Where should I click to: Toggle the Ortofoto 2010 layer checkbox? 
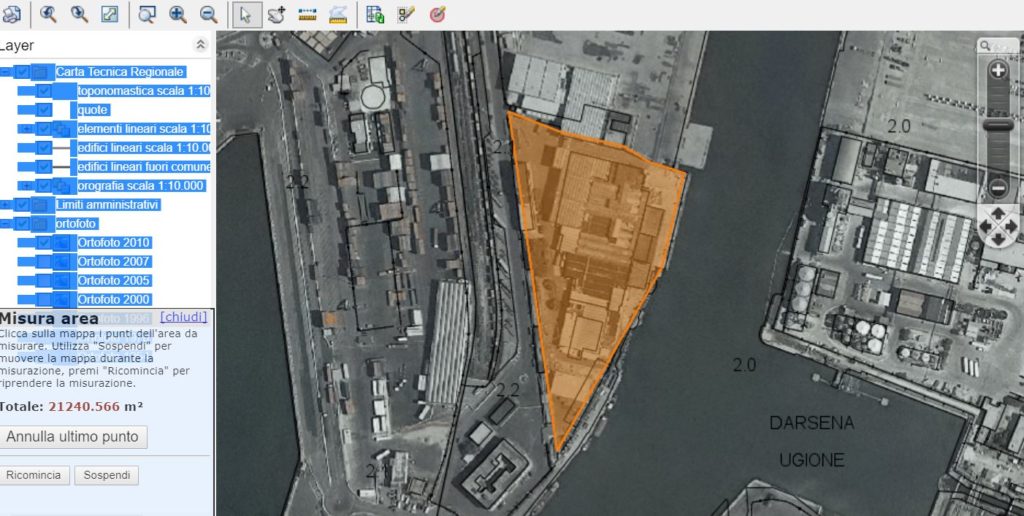44,243
